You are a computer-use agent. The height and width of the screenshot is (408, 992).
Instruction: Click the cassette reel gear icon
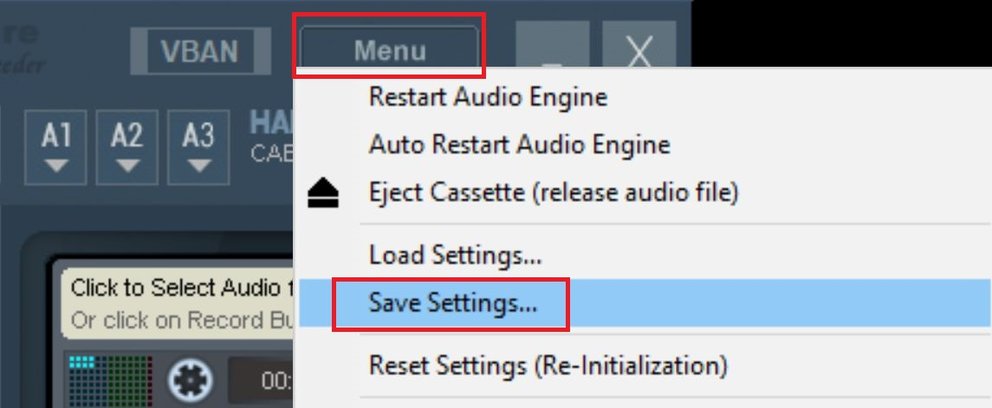(x=191, y=380)
